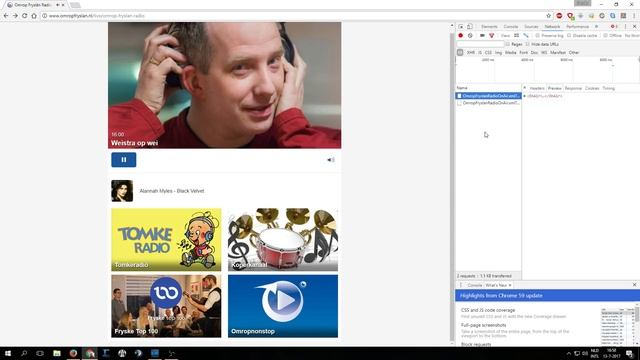This screenshot has width=640, height=360.
Task: Open drawer Console tab
Action: [x=474, y=285]
